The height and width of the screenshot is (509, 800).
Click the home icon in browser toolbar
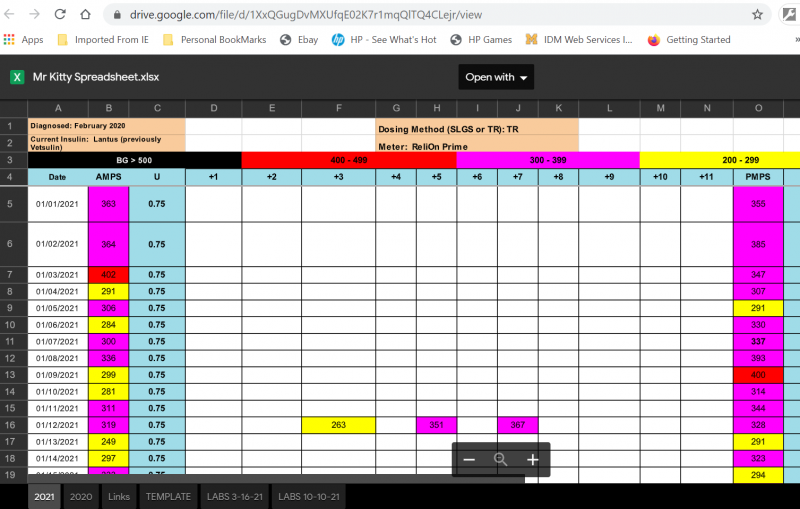86,15
